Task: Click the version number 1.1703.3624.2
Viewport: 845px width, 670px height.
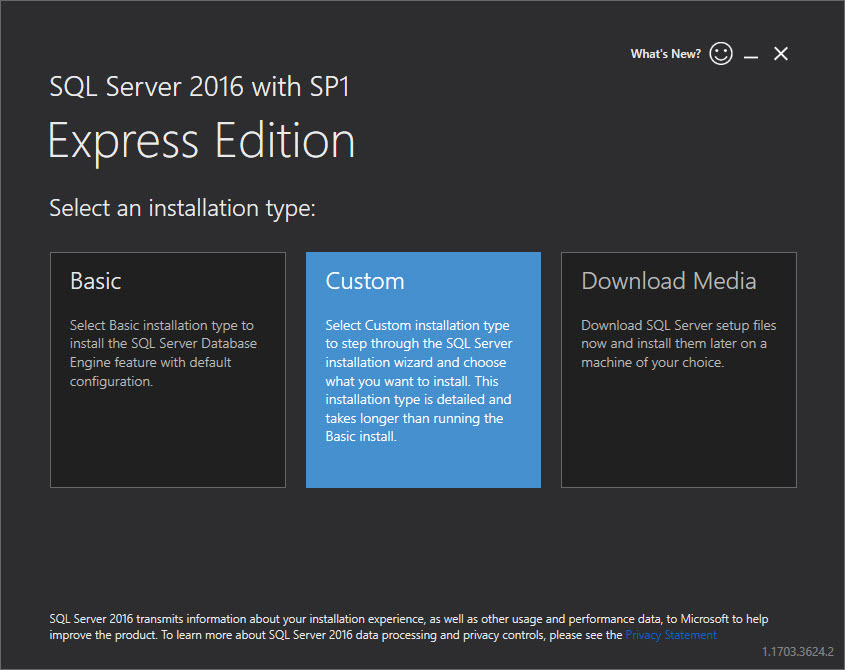Action: (798, 652)
